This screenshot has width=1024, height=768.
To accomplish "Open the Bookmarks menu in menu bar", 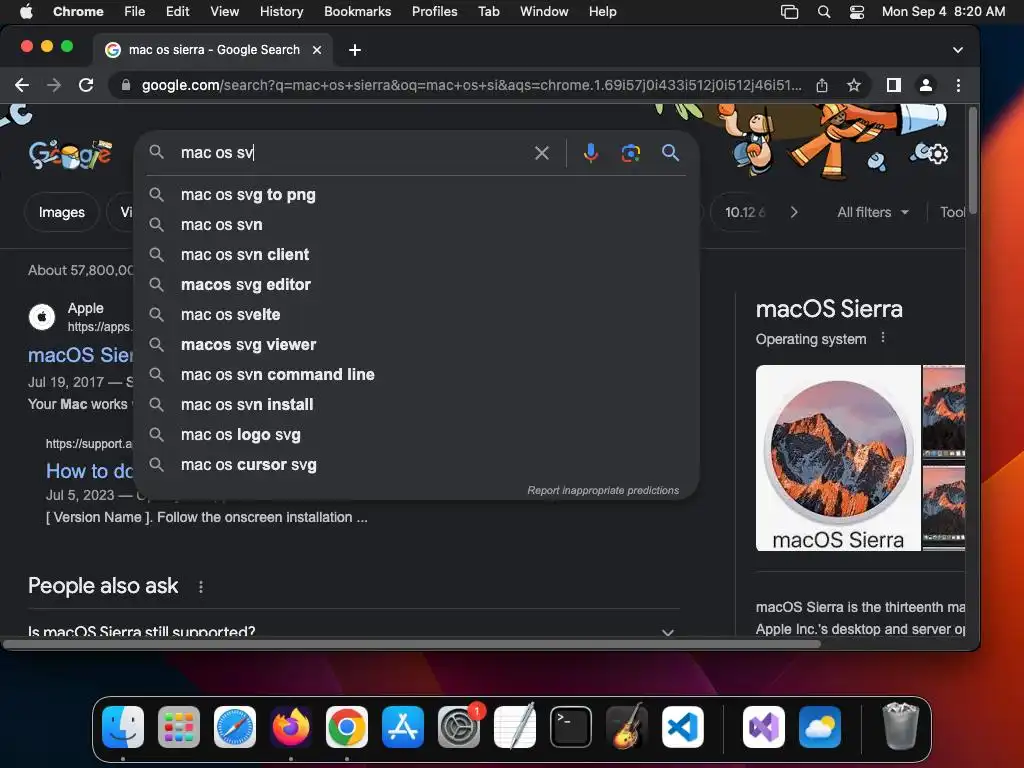I will (x=357, y=12).
